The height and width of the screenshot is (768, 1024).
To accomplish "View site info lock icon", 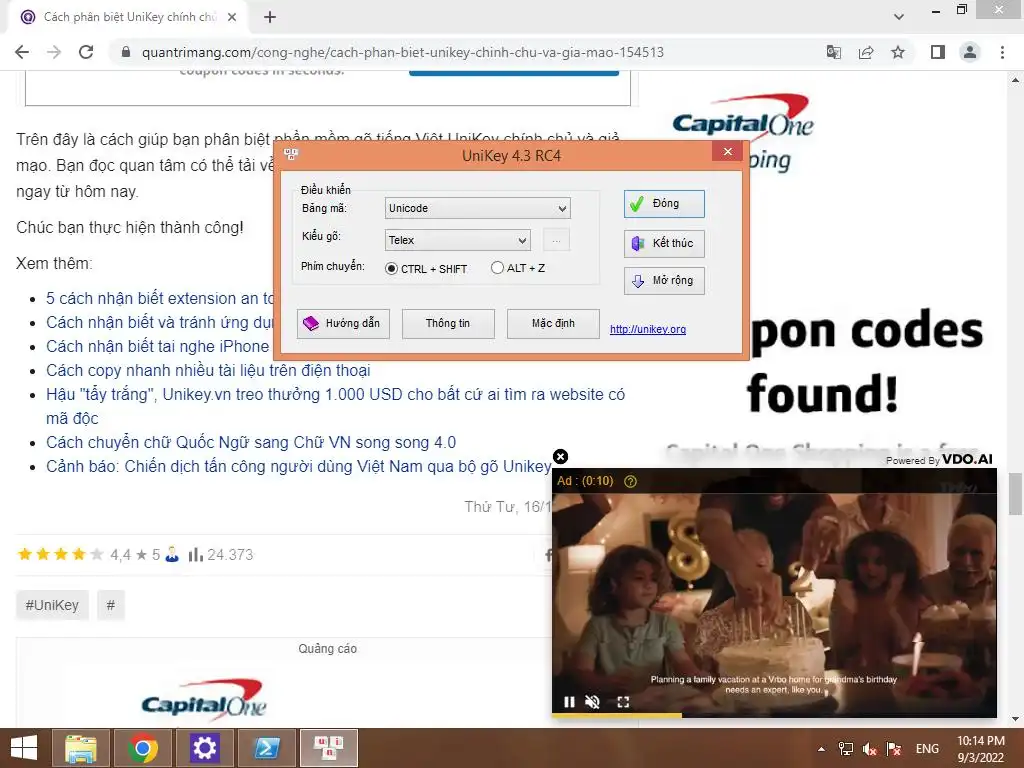I will click(x=126, y=52).
